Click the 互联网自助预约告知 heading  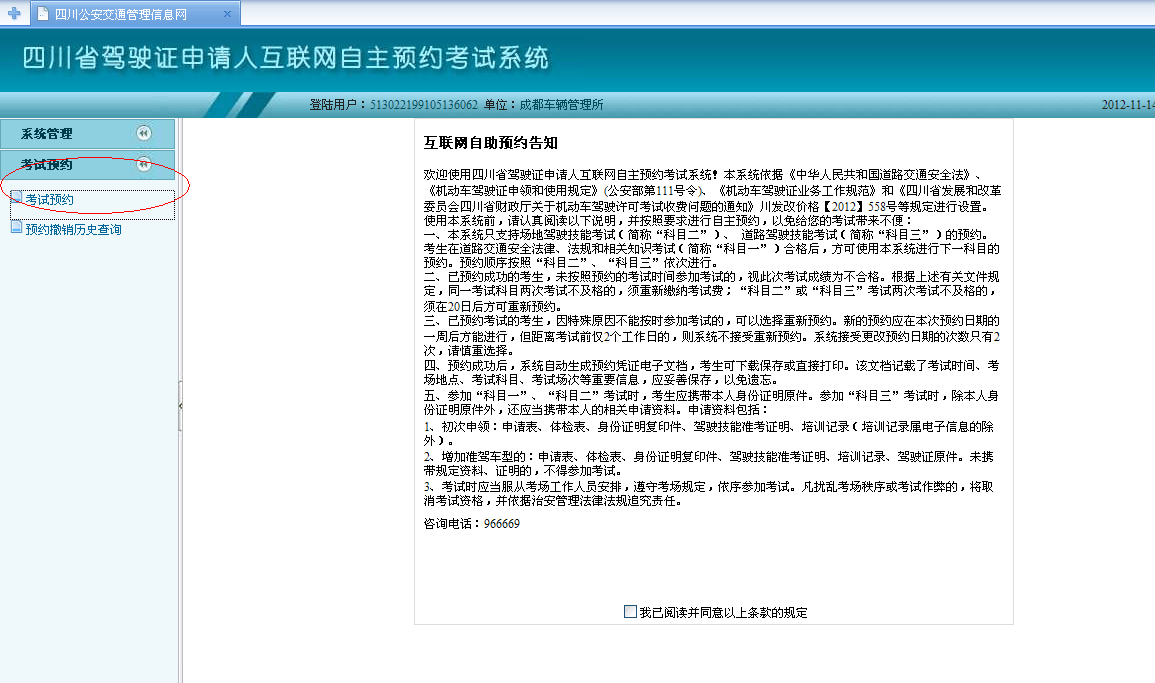(491, 143)
